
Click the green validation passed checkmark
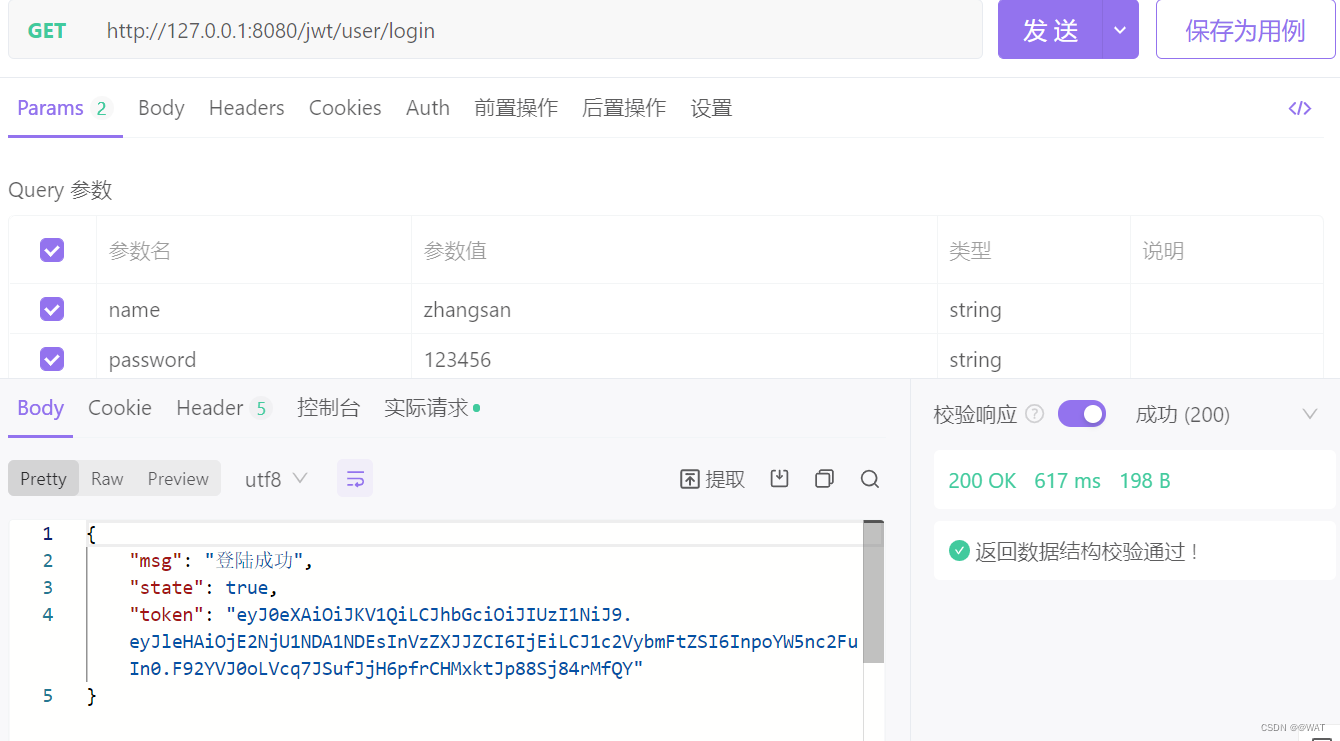click(x=959, y=550)
